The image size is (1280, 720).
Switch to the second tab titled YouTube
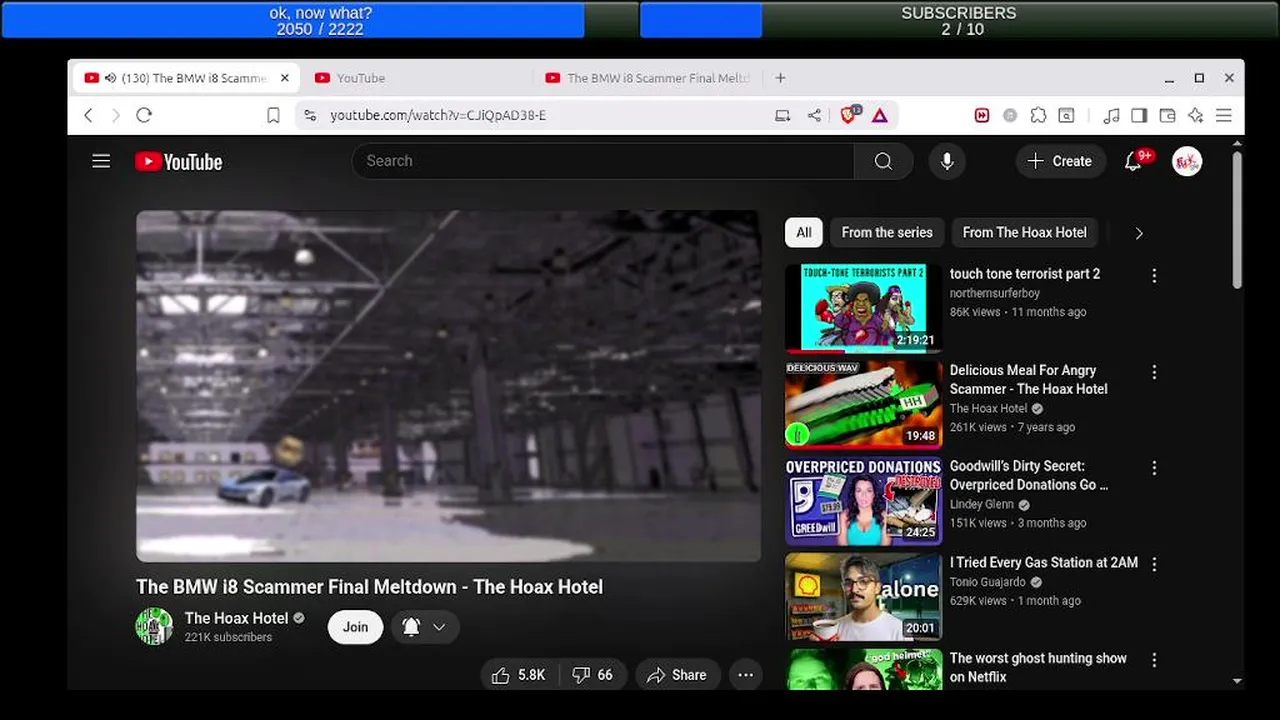coord(415,78)
